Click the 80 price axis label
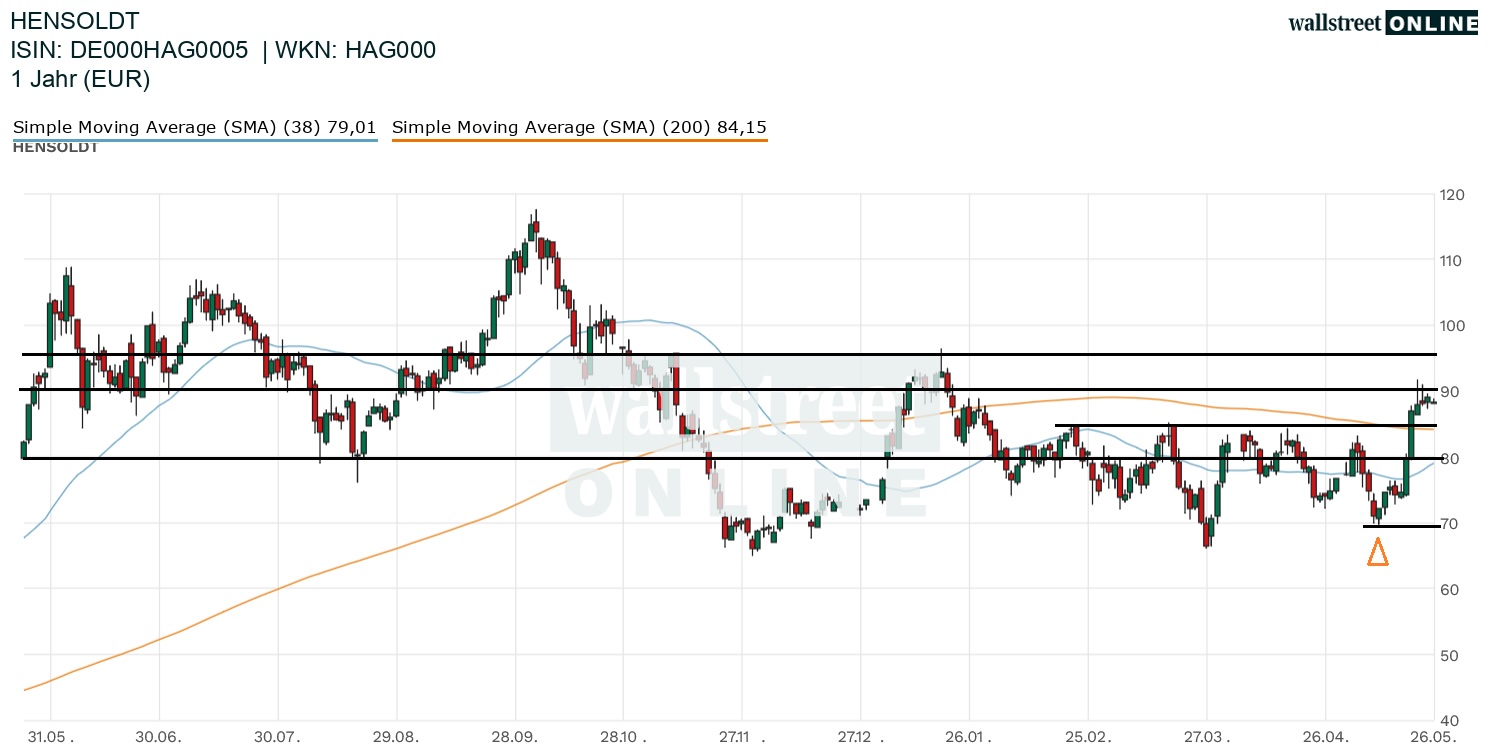 point(1448,458)
